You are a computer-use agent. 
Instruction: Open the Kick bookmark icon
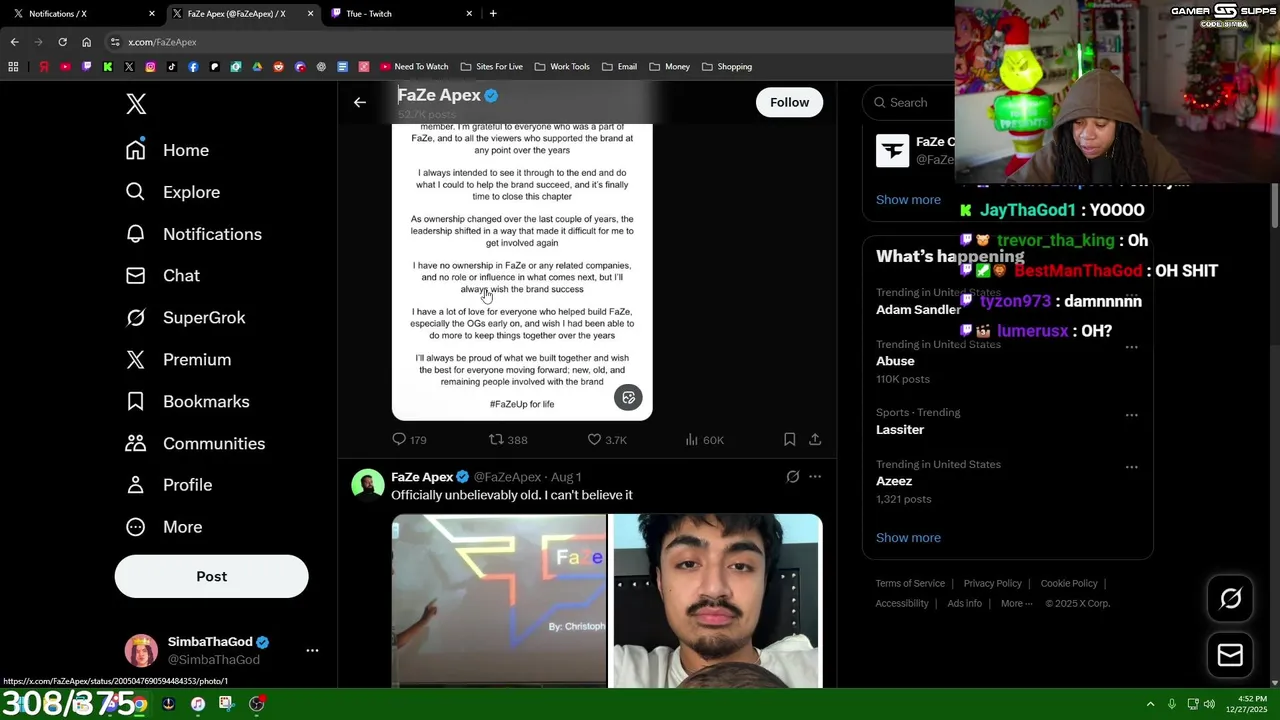click(108, 67)
